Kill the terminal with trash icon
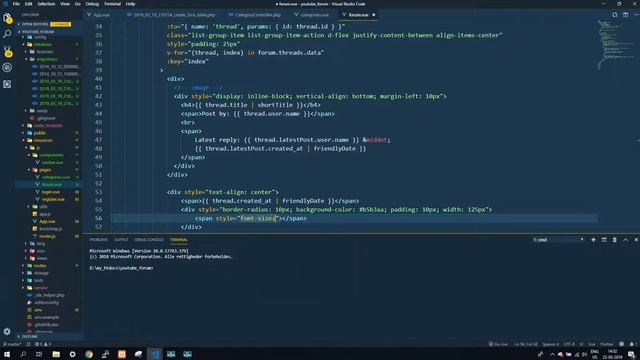Viewport: 640px width, 360px height. (615, 240)
